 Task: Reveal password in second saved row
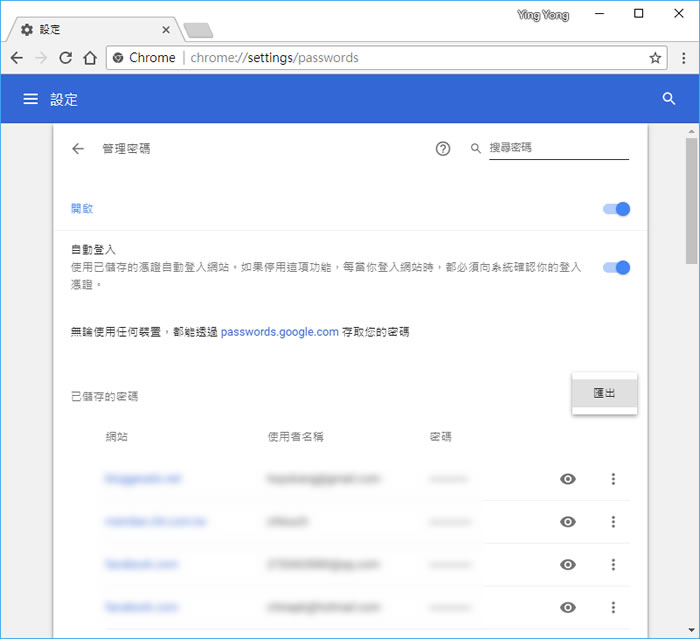point(568,522)
